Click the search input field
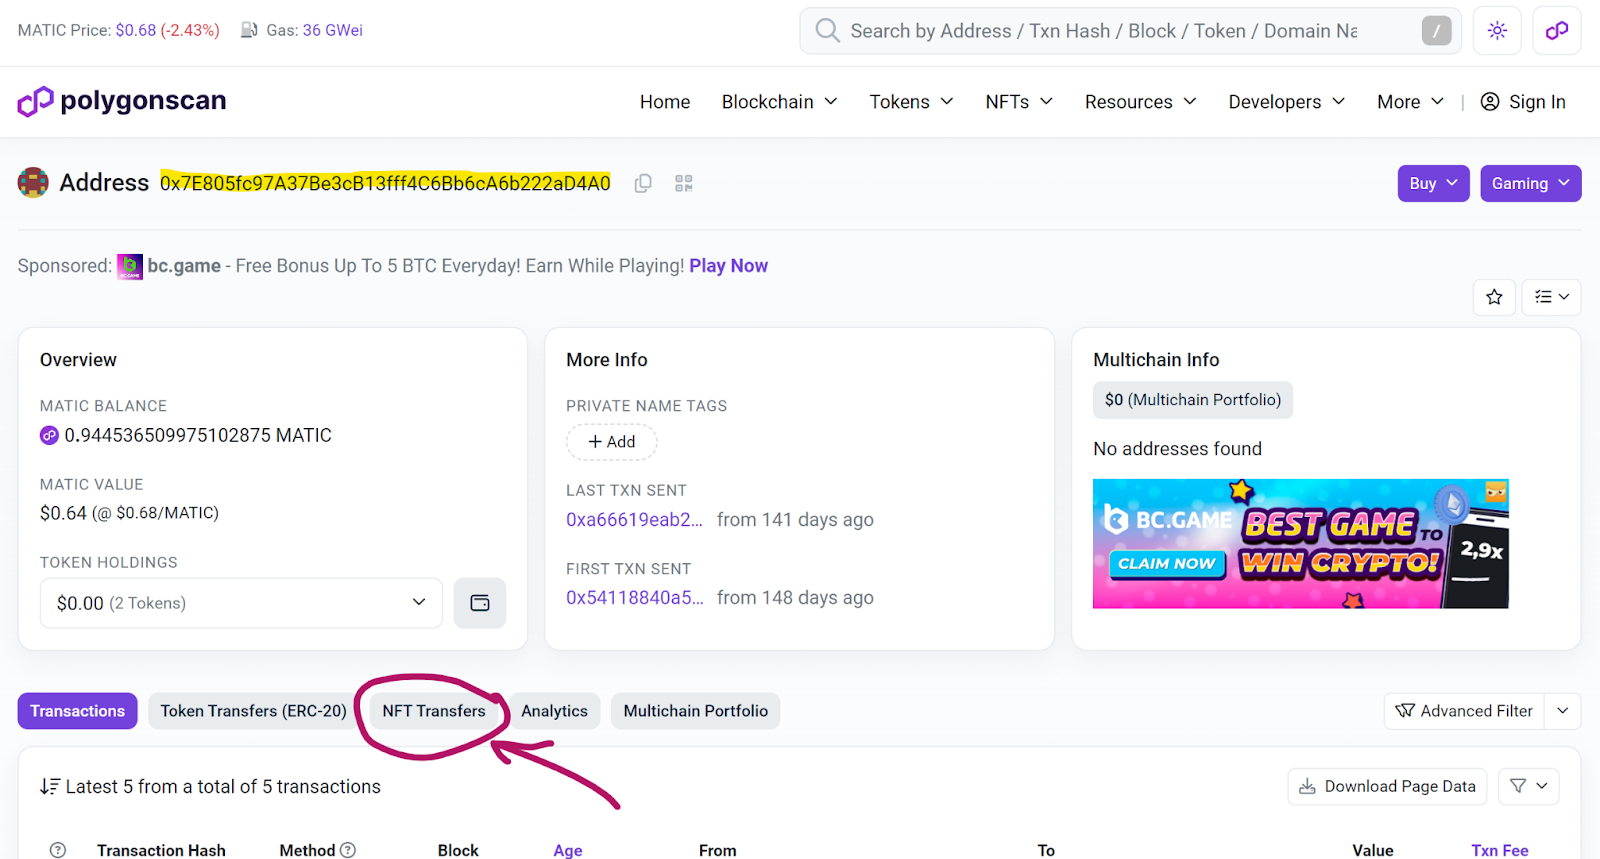 [1130, 31]
